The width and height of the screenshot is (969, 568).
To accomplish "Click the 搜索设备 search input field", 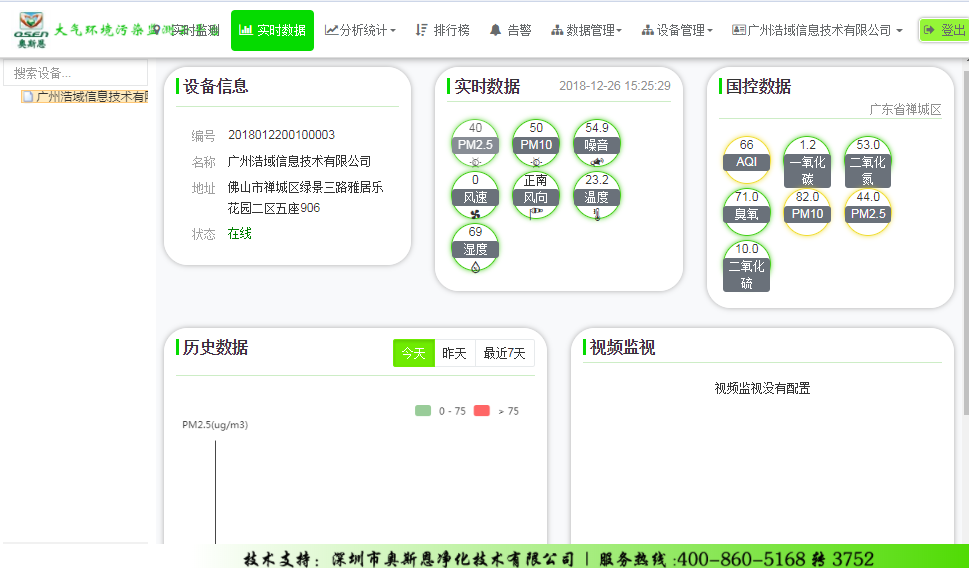I will [76, 73].
